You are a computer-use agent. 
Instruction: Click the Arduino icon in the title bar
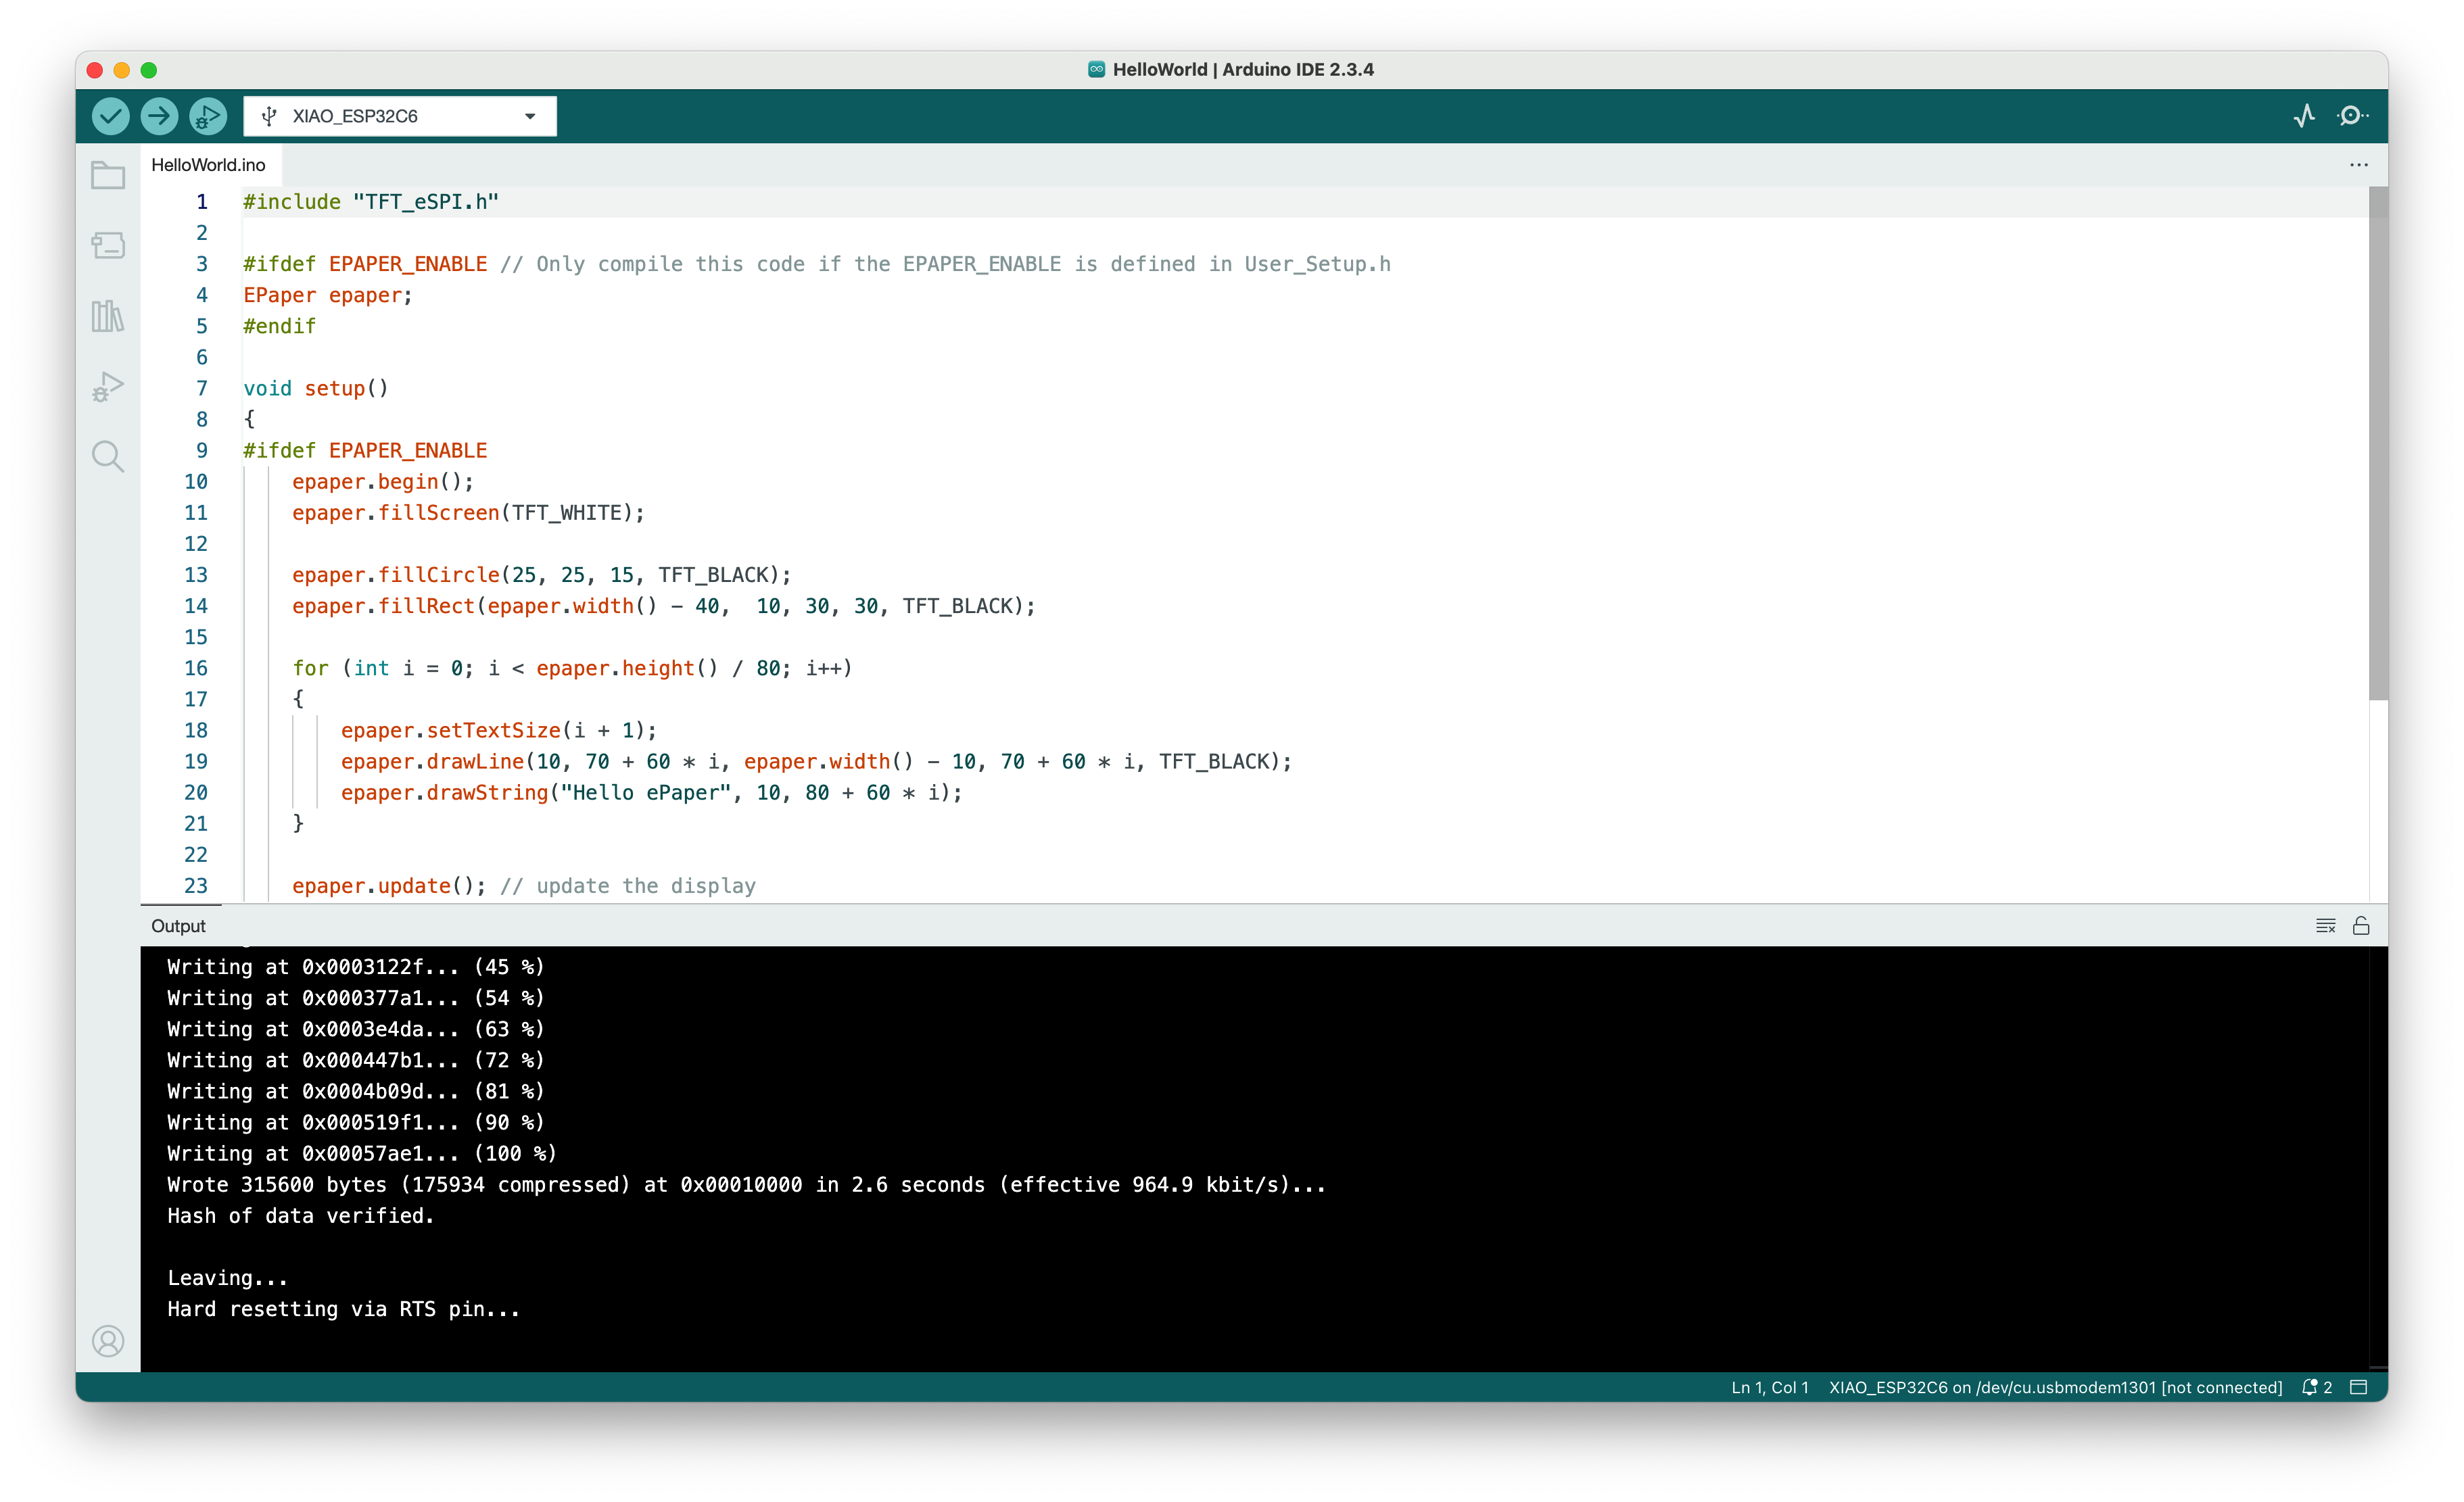pyautogui.click(x=1096, y=69)
